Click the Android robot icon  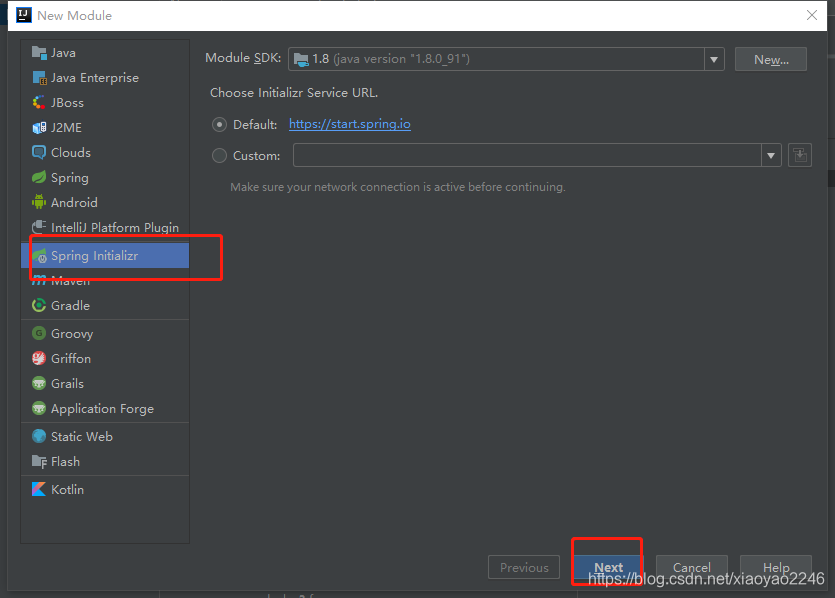pyautogui.click(x=39, y=202)
